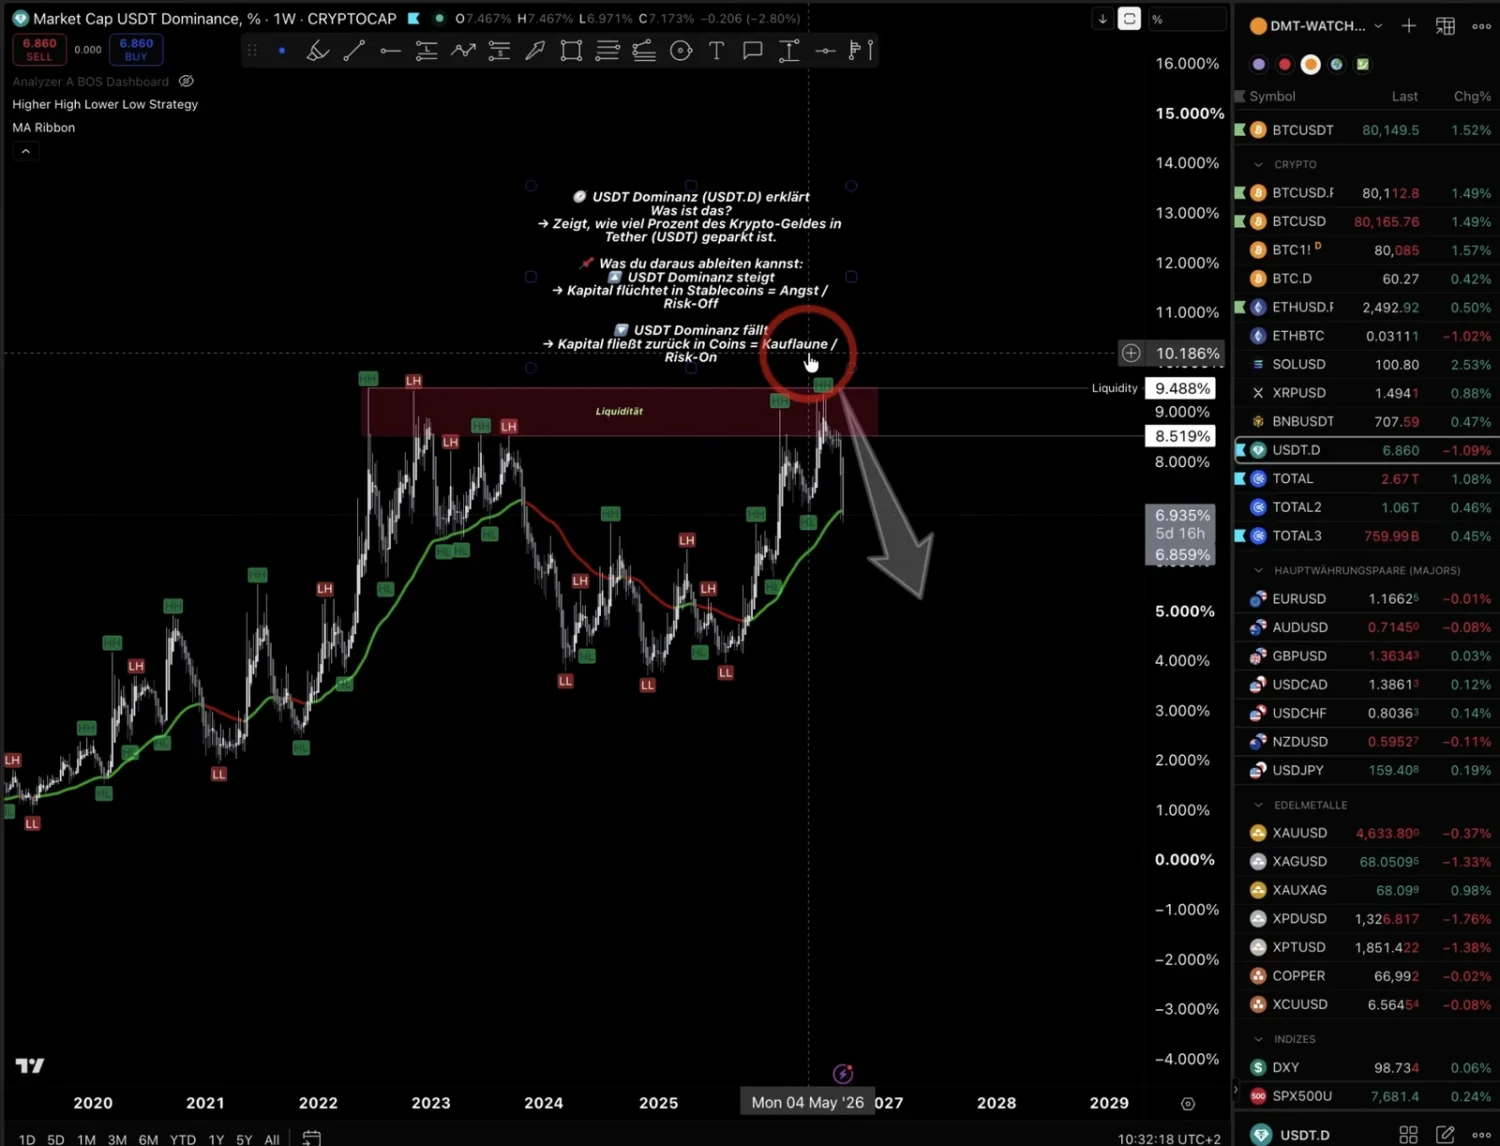Select the red color list circle
This screenshot has width=1500, height=1146.
coord(1284,64)
